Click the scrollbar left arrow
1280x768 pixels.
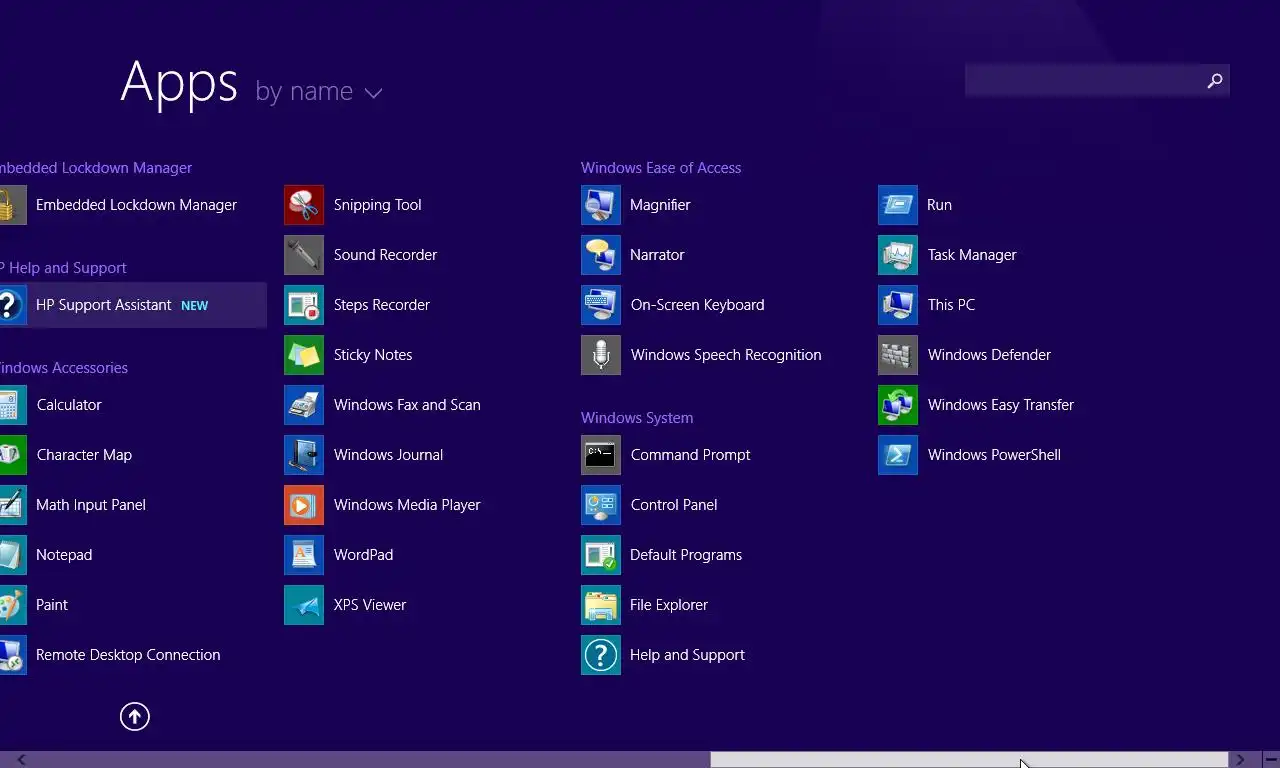click(22, 760)
